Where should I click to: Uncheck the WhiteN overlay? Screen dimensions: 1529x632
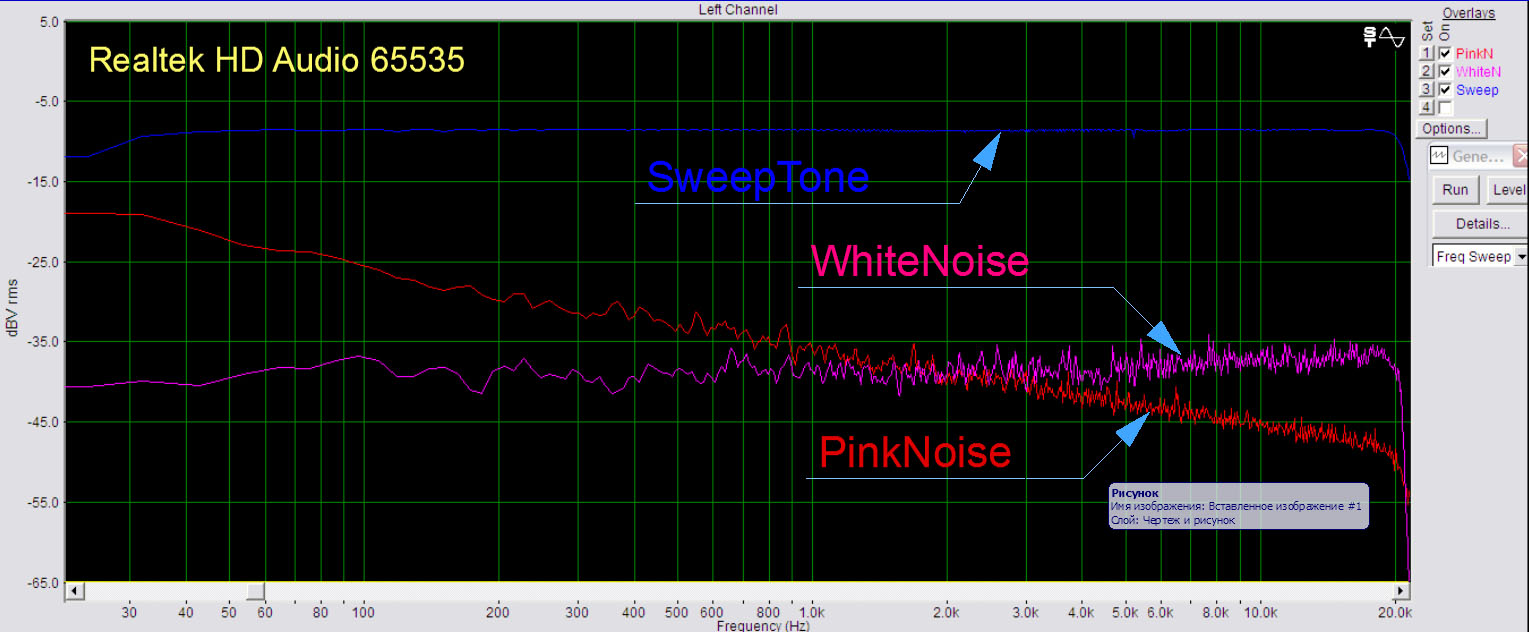point(1445,71)
